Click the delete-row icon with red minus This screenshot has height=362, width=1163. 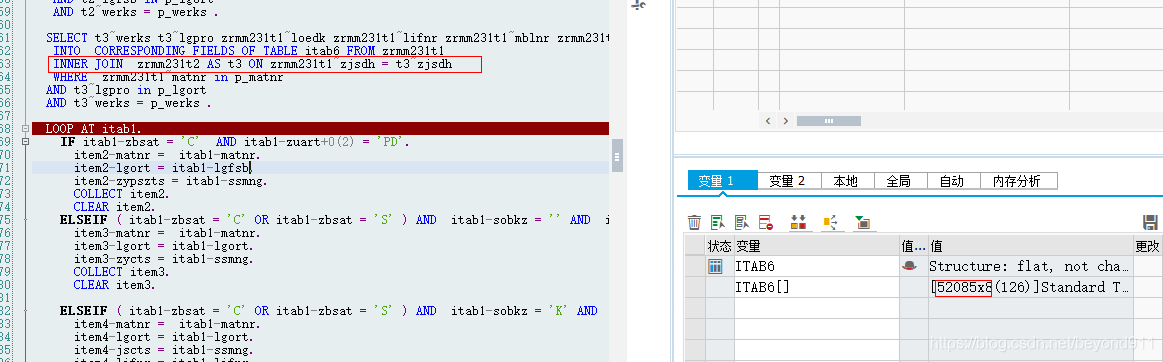click(x=765, y=222)
